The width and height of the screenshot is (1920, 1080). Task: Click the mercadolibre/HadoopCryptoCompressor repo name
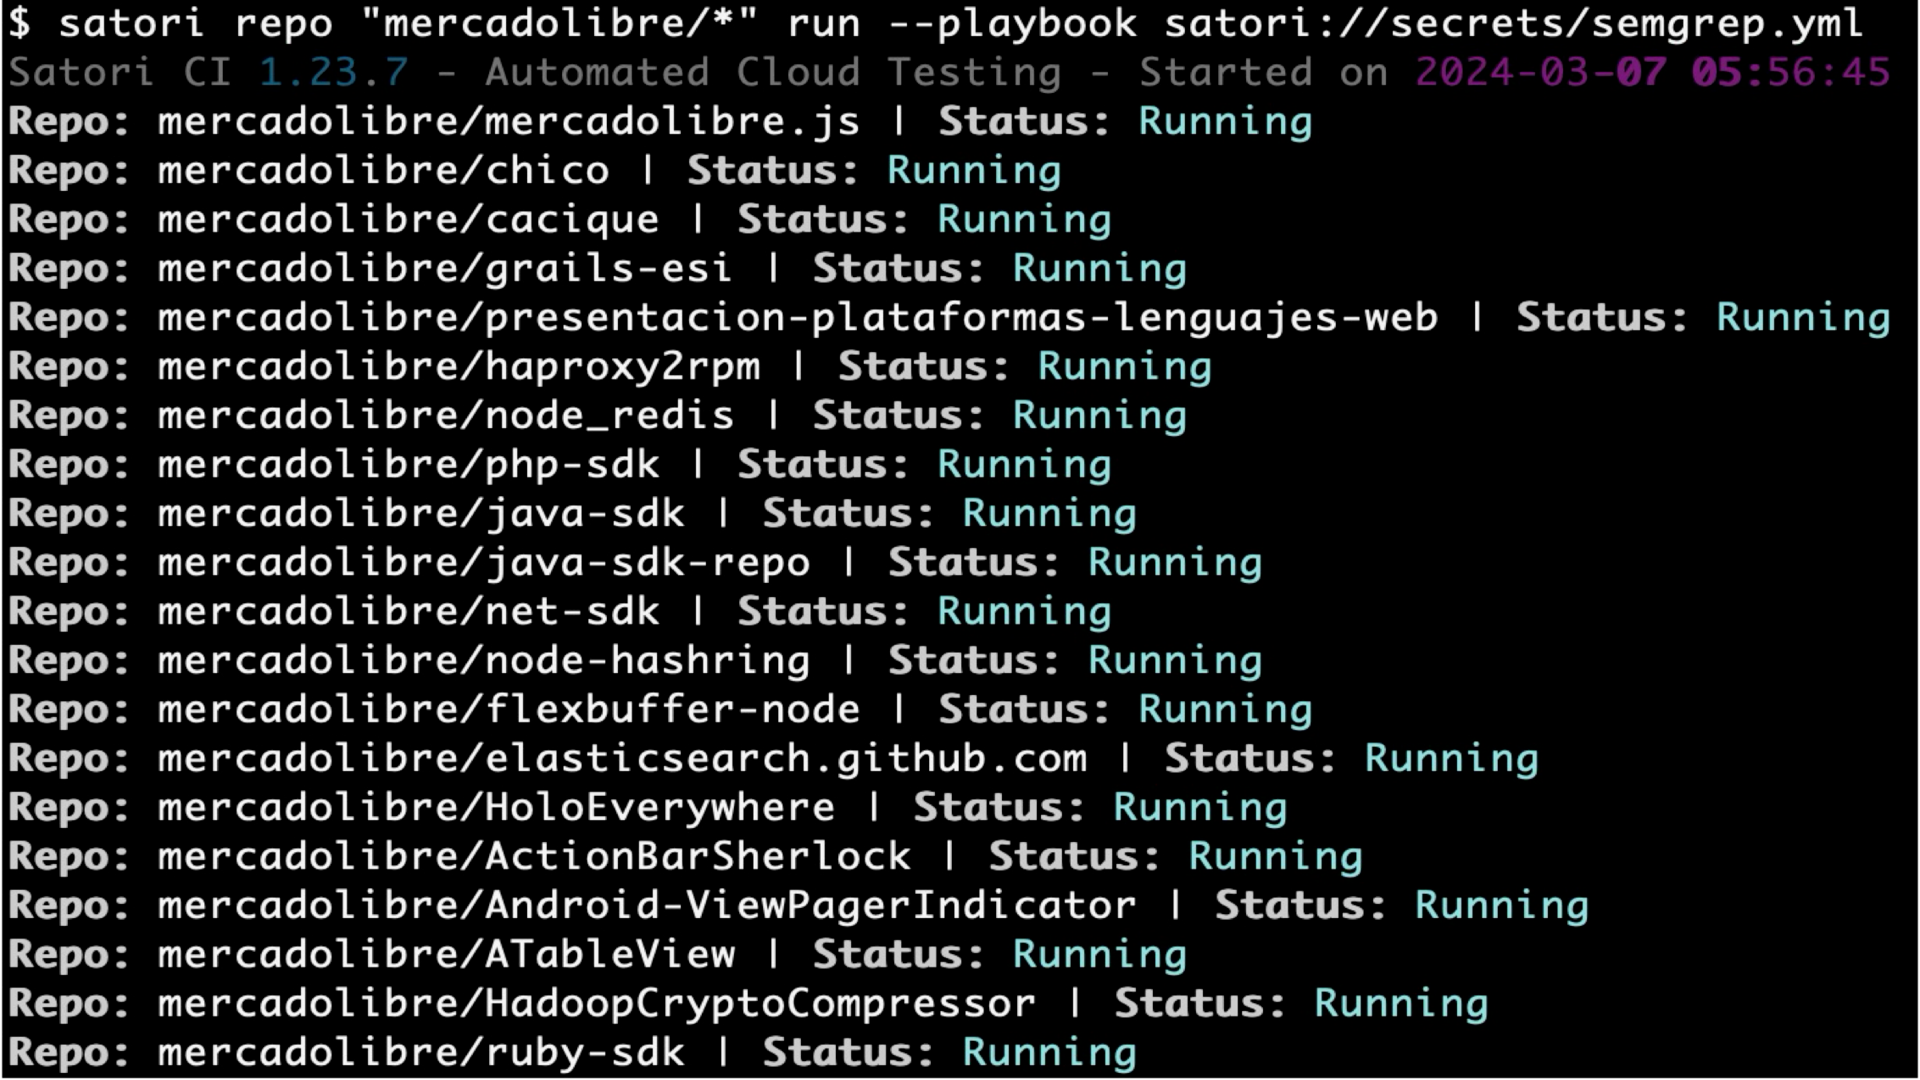[x=596, y=1004]
